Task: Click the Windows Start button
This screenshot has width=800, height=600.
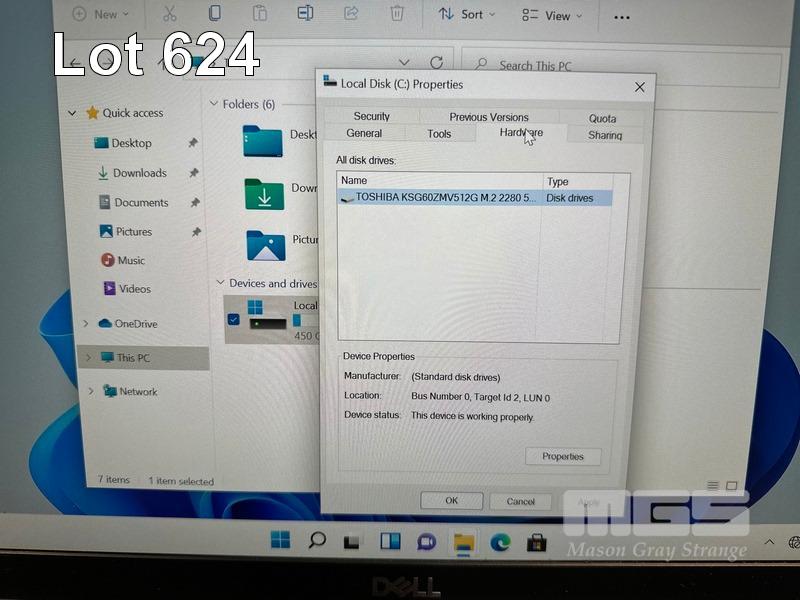Action: click(x=280, y=541)
